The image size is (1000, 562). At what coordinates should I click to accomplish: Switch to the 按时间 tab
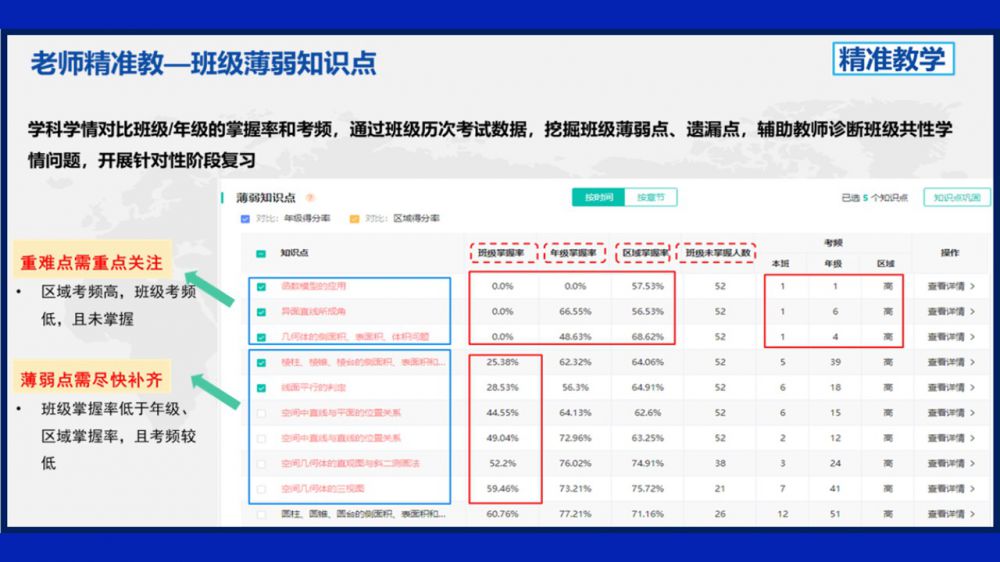(x=598, y=198)
